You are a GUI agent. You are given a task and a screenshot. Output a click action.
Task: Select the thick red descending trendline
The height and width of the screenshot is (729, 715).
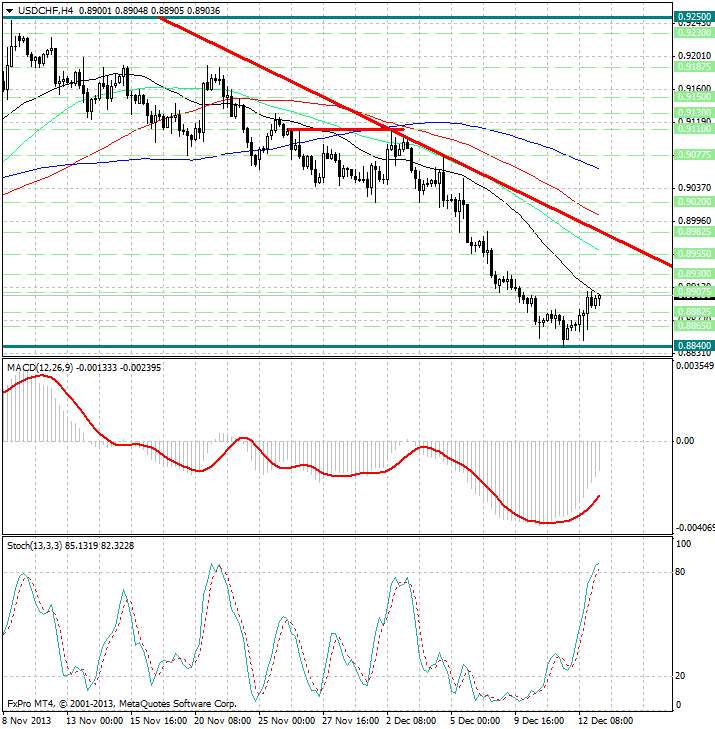[414, 140]
